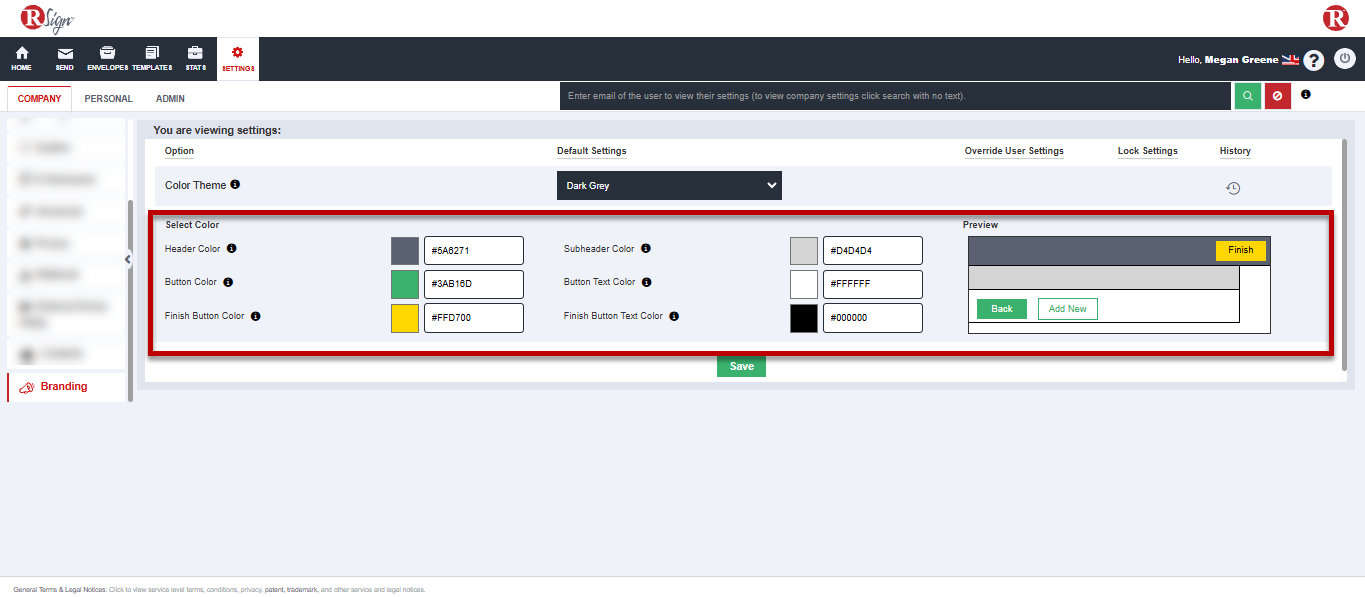1365x597 pixels.
Task: Click the Finish button in preview
Action: pos(1241,250)
